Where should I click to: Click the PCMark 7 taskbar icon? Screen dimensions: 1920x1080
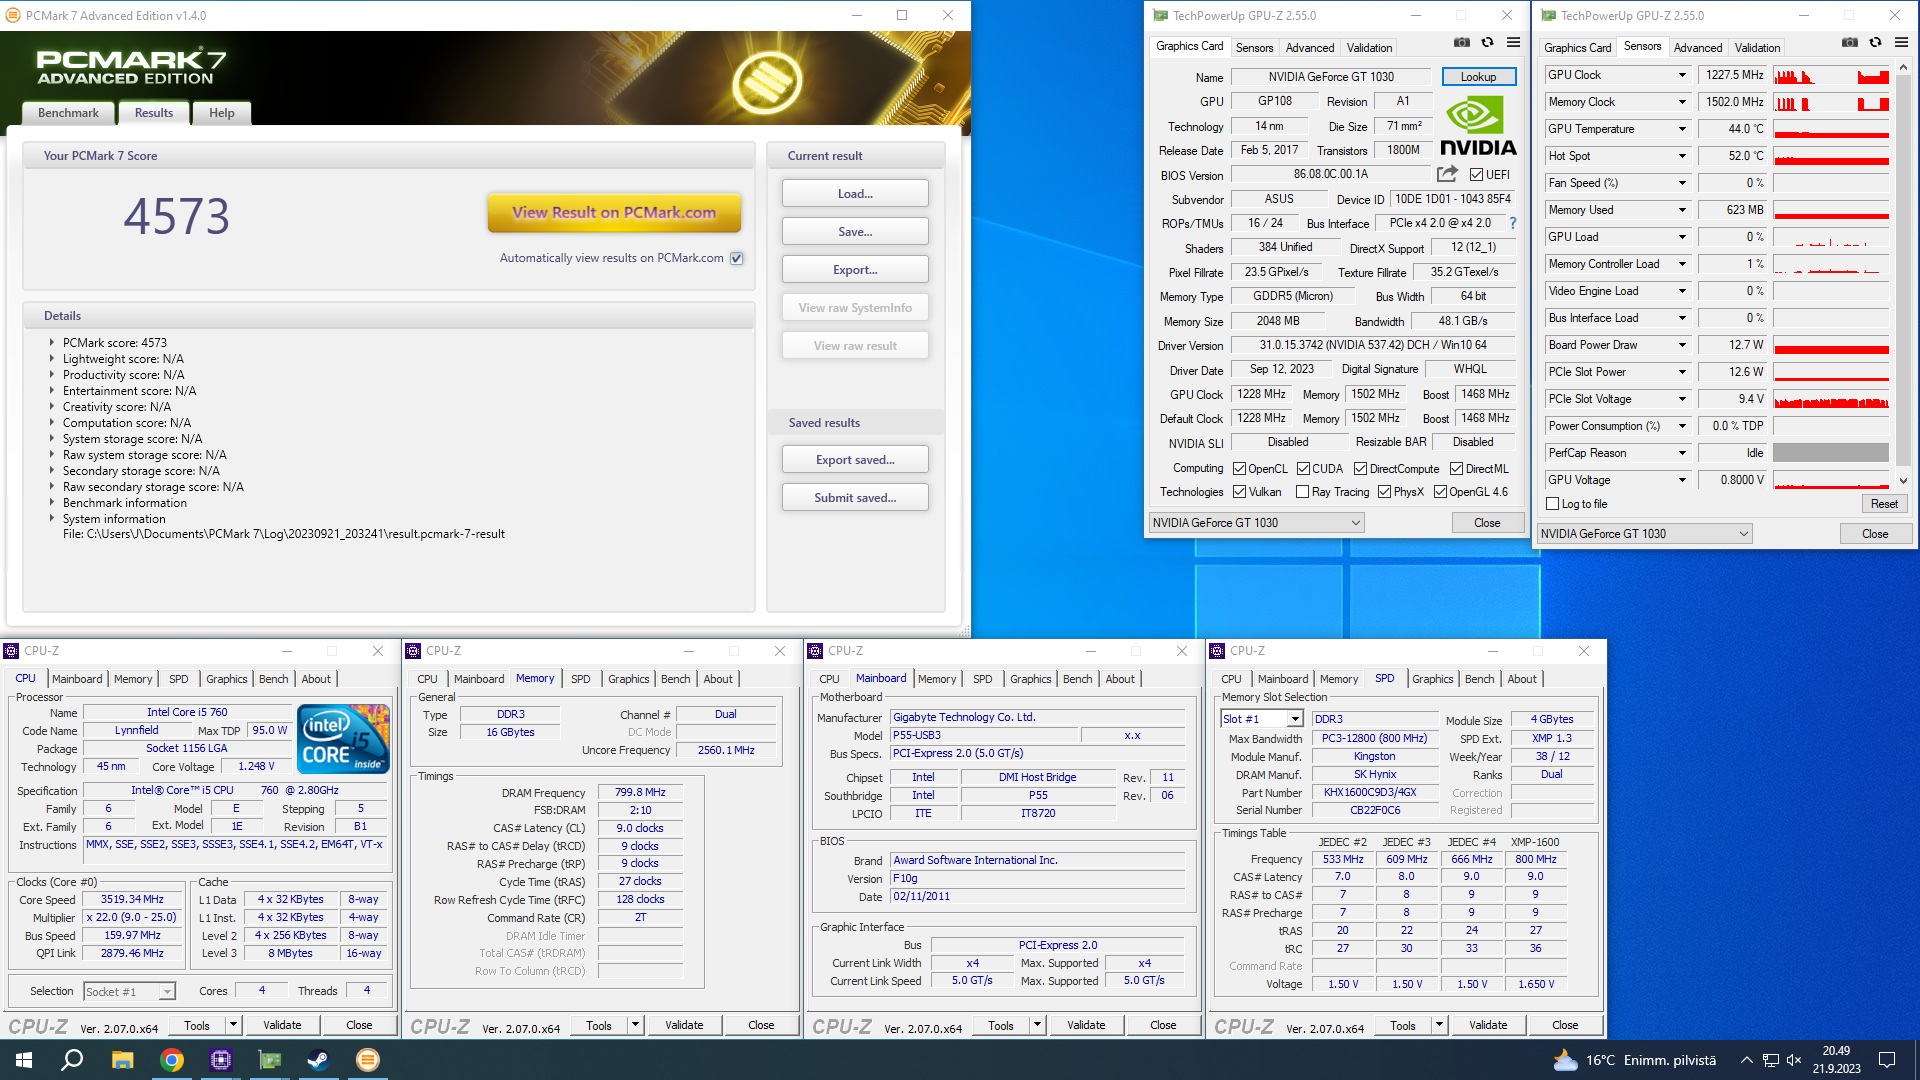pos(367,1060)
